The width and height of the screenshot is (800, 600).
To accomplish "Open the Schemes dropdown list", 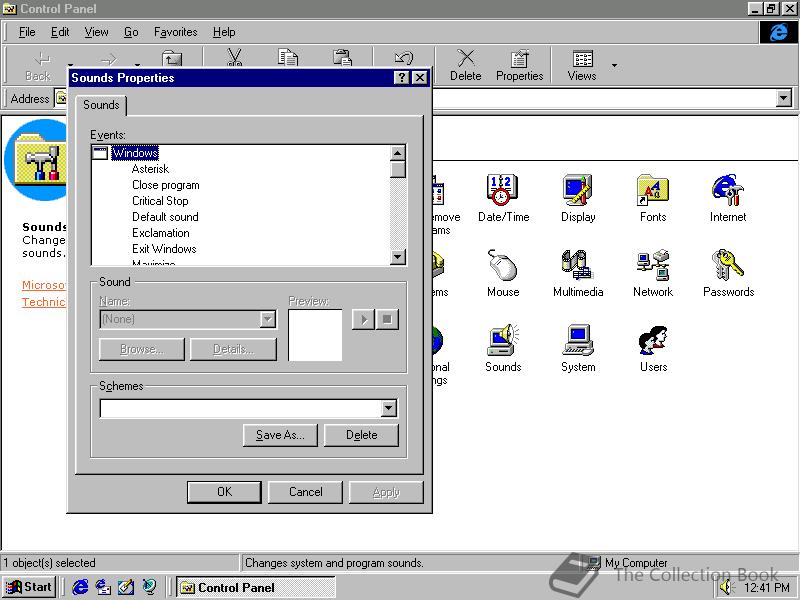I will click(x=388, y=408).
